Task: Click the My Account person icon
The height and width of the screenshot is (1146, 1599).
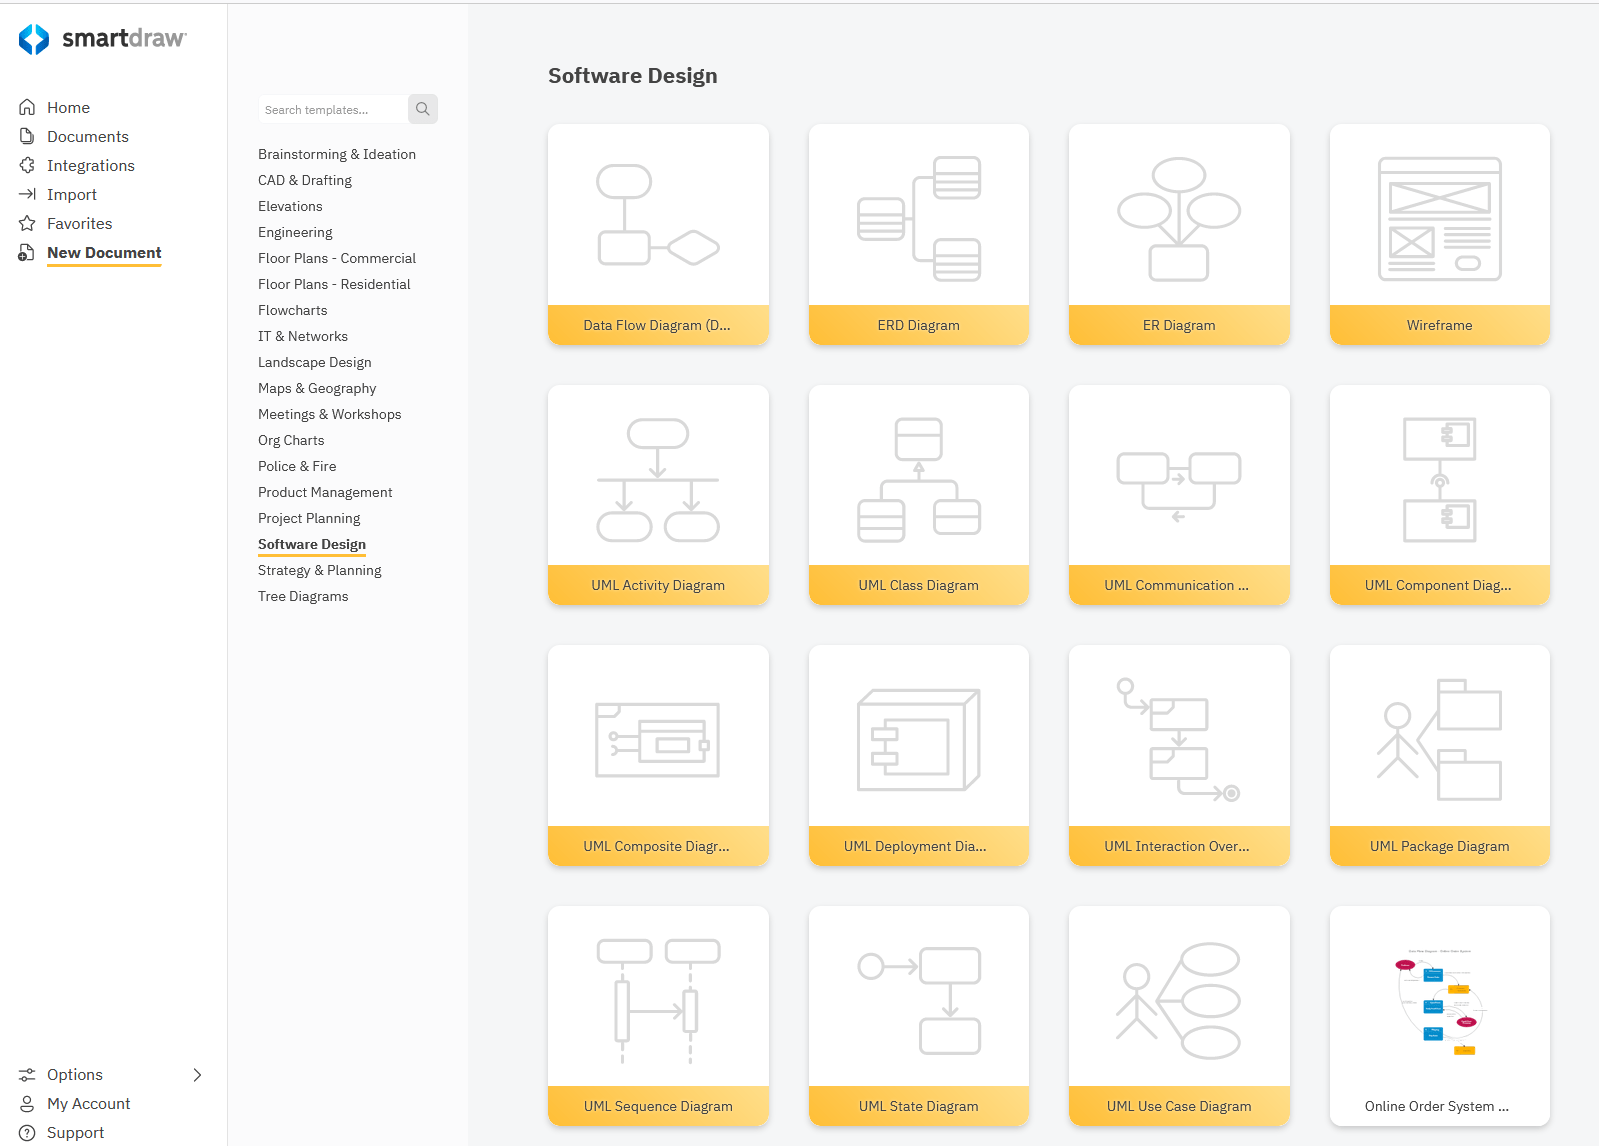Action: [x=27, y=1104]
